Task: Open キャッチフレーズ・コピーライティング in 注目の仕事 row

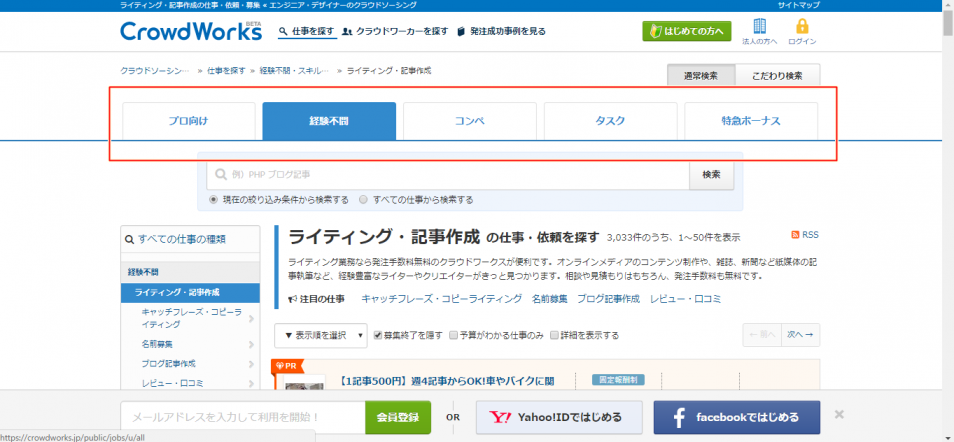Action: (442, 299)
